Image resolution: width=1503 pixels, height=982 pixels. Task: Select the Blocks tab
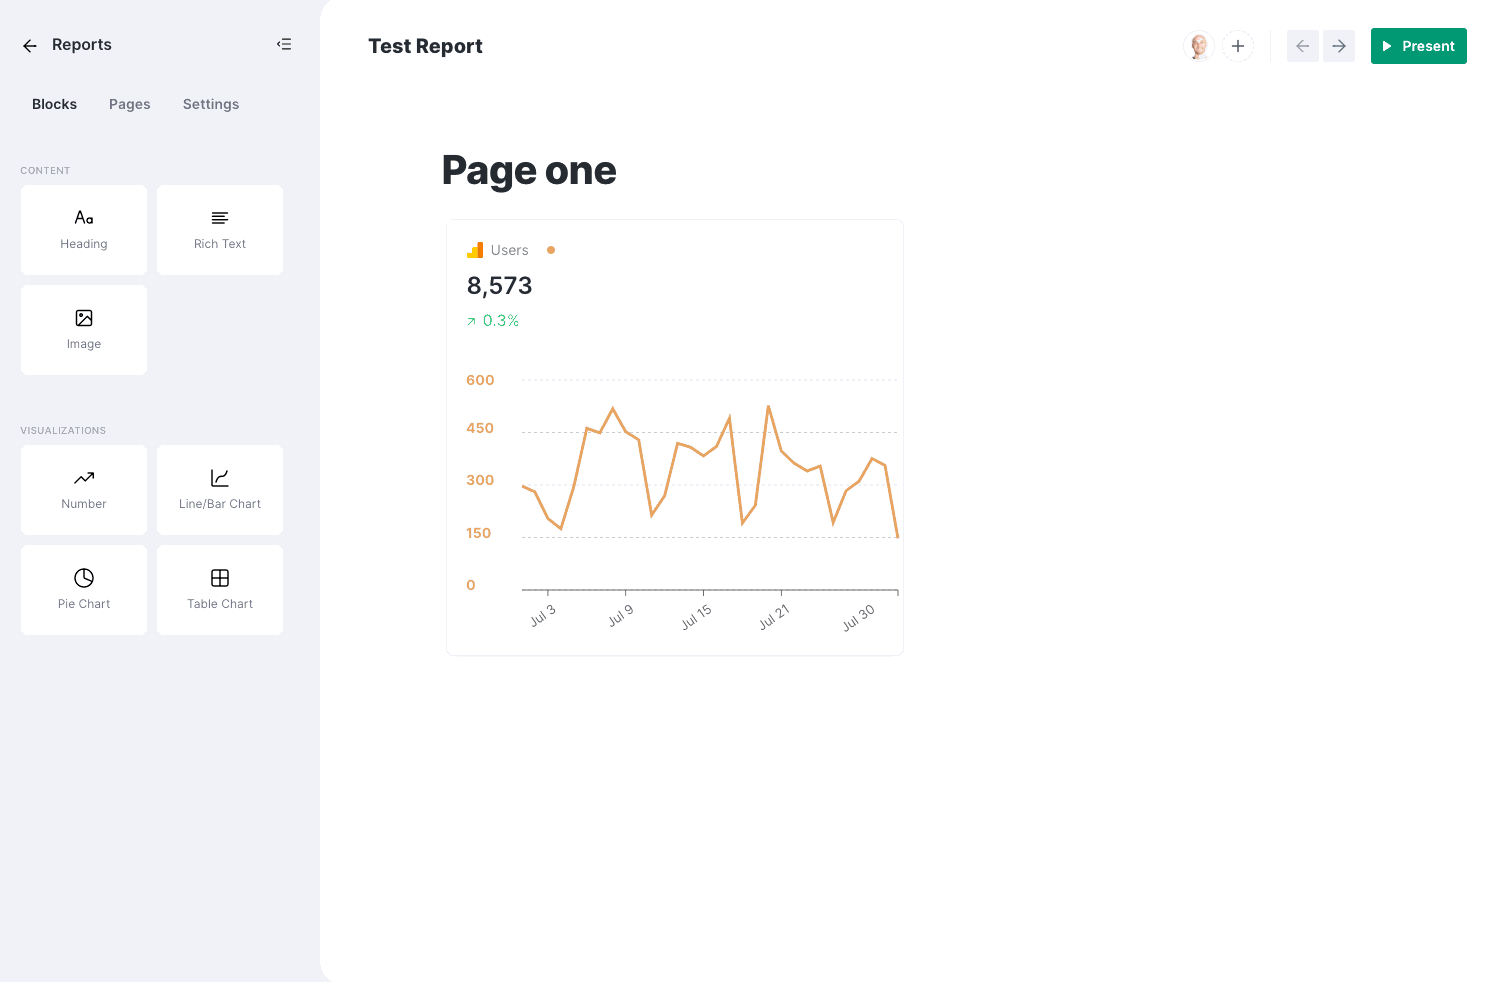(54, 104)
